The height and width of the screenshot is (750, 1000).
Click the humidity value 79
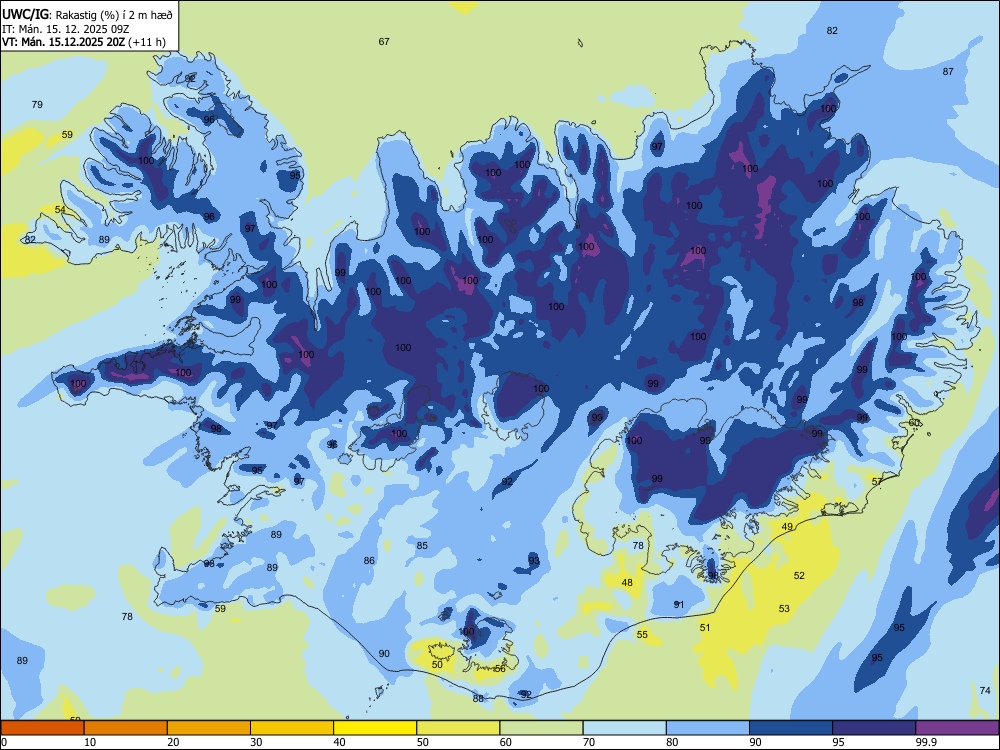click(x=37, y=104)
